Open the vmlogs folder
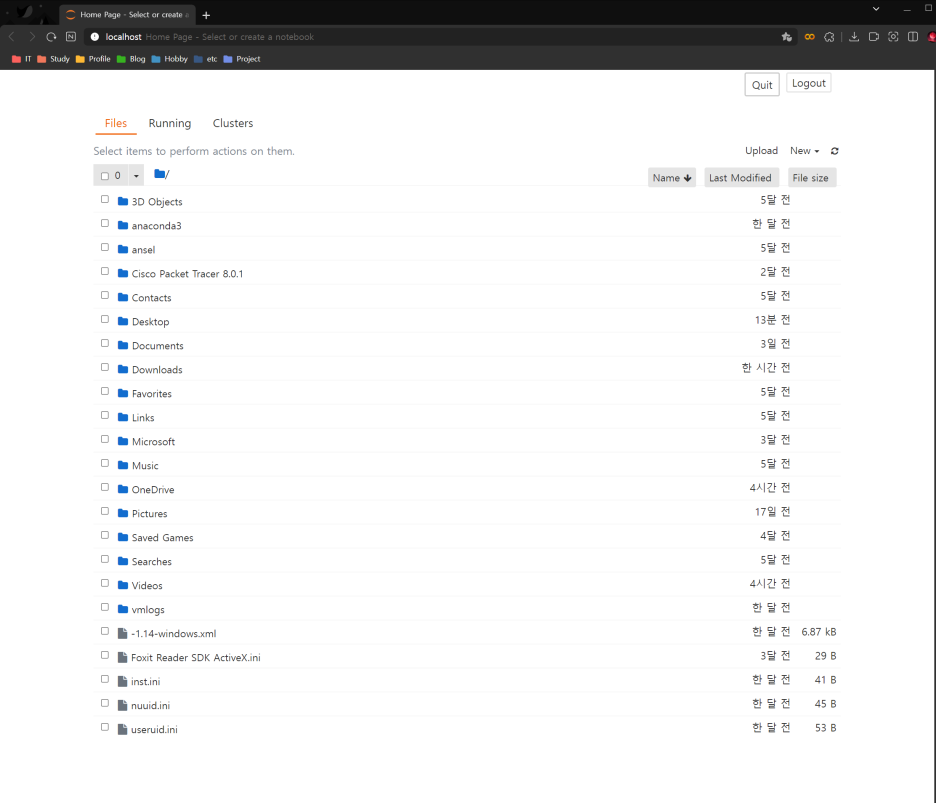Screen dimensions: 936x803 point(148,610)
